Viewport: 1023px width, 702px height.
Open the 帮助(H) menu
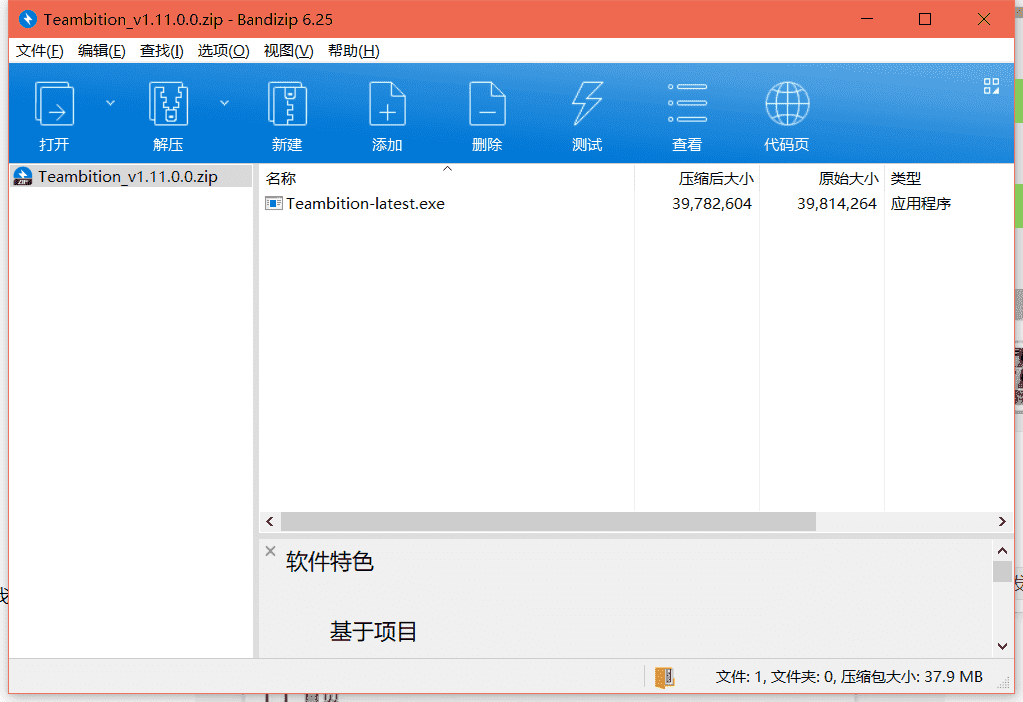pyautogui.click(x=354, y=51)
